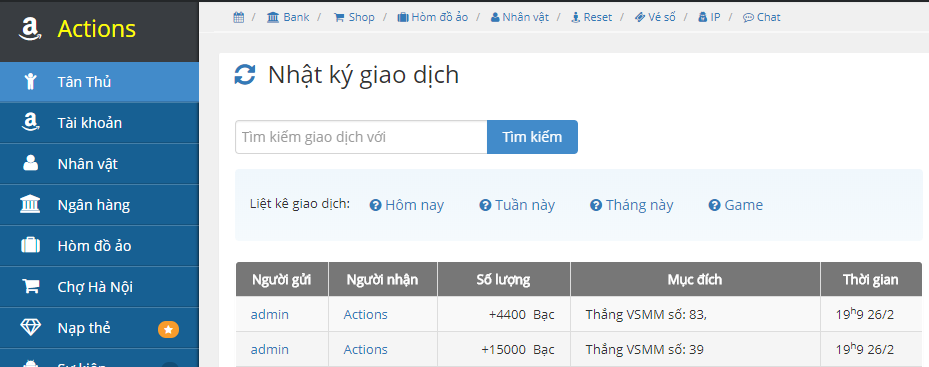Click the diamond icon beside Nạp thẻ
Screen dimensions: 929x367
click(30, 327)
